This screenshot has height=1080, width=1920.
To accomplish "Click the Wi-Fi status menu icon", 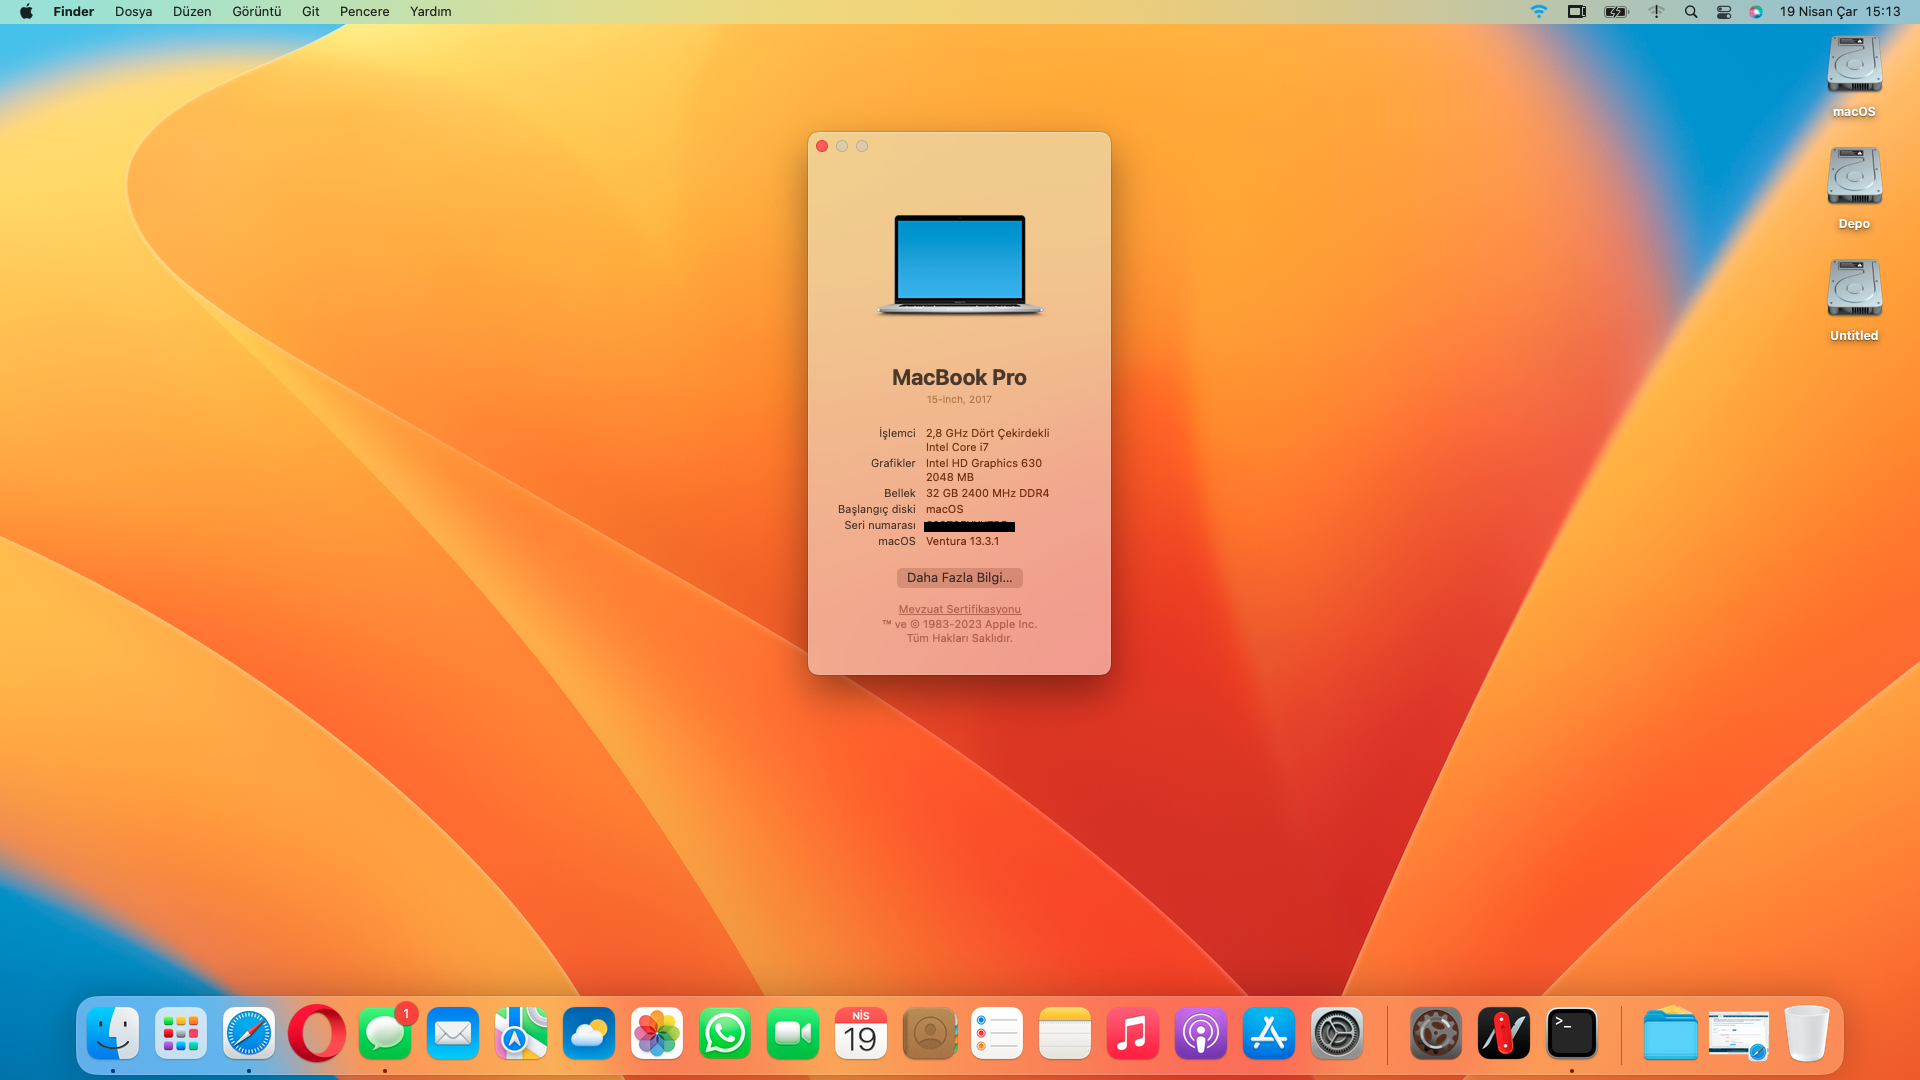I will pyautogui.click(x=1538, y=12).
